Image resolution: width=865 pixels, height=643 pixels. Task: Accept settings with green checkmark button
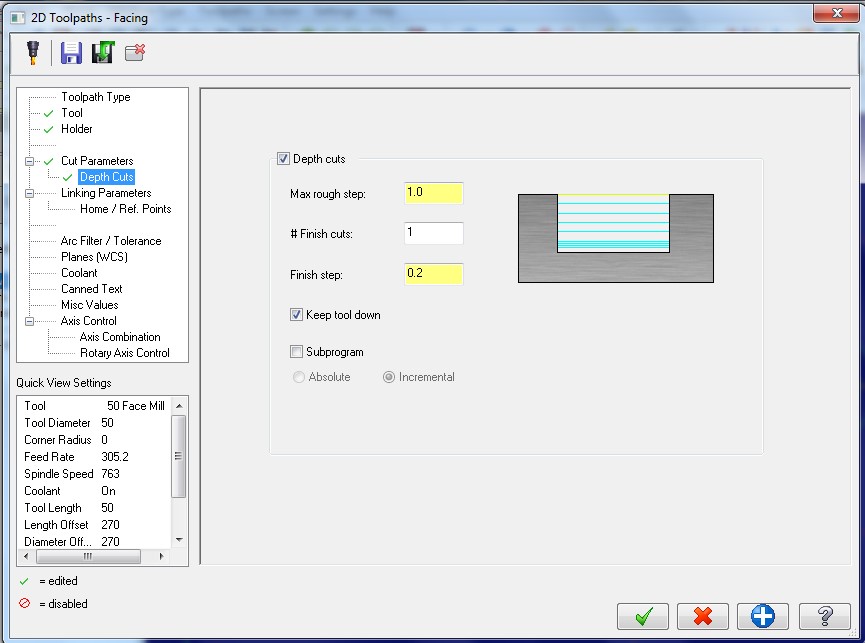point(643,616)
